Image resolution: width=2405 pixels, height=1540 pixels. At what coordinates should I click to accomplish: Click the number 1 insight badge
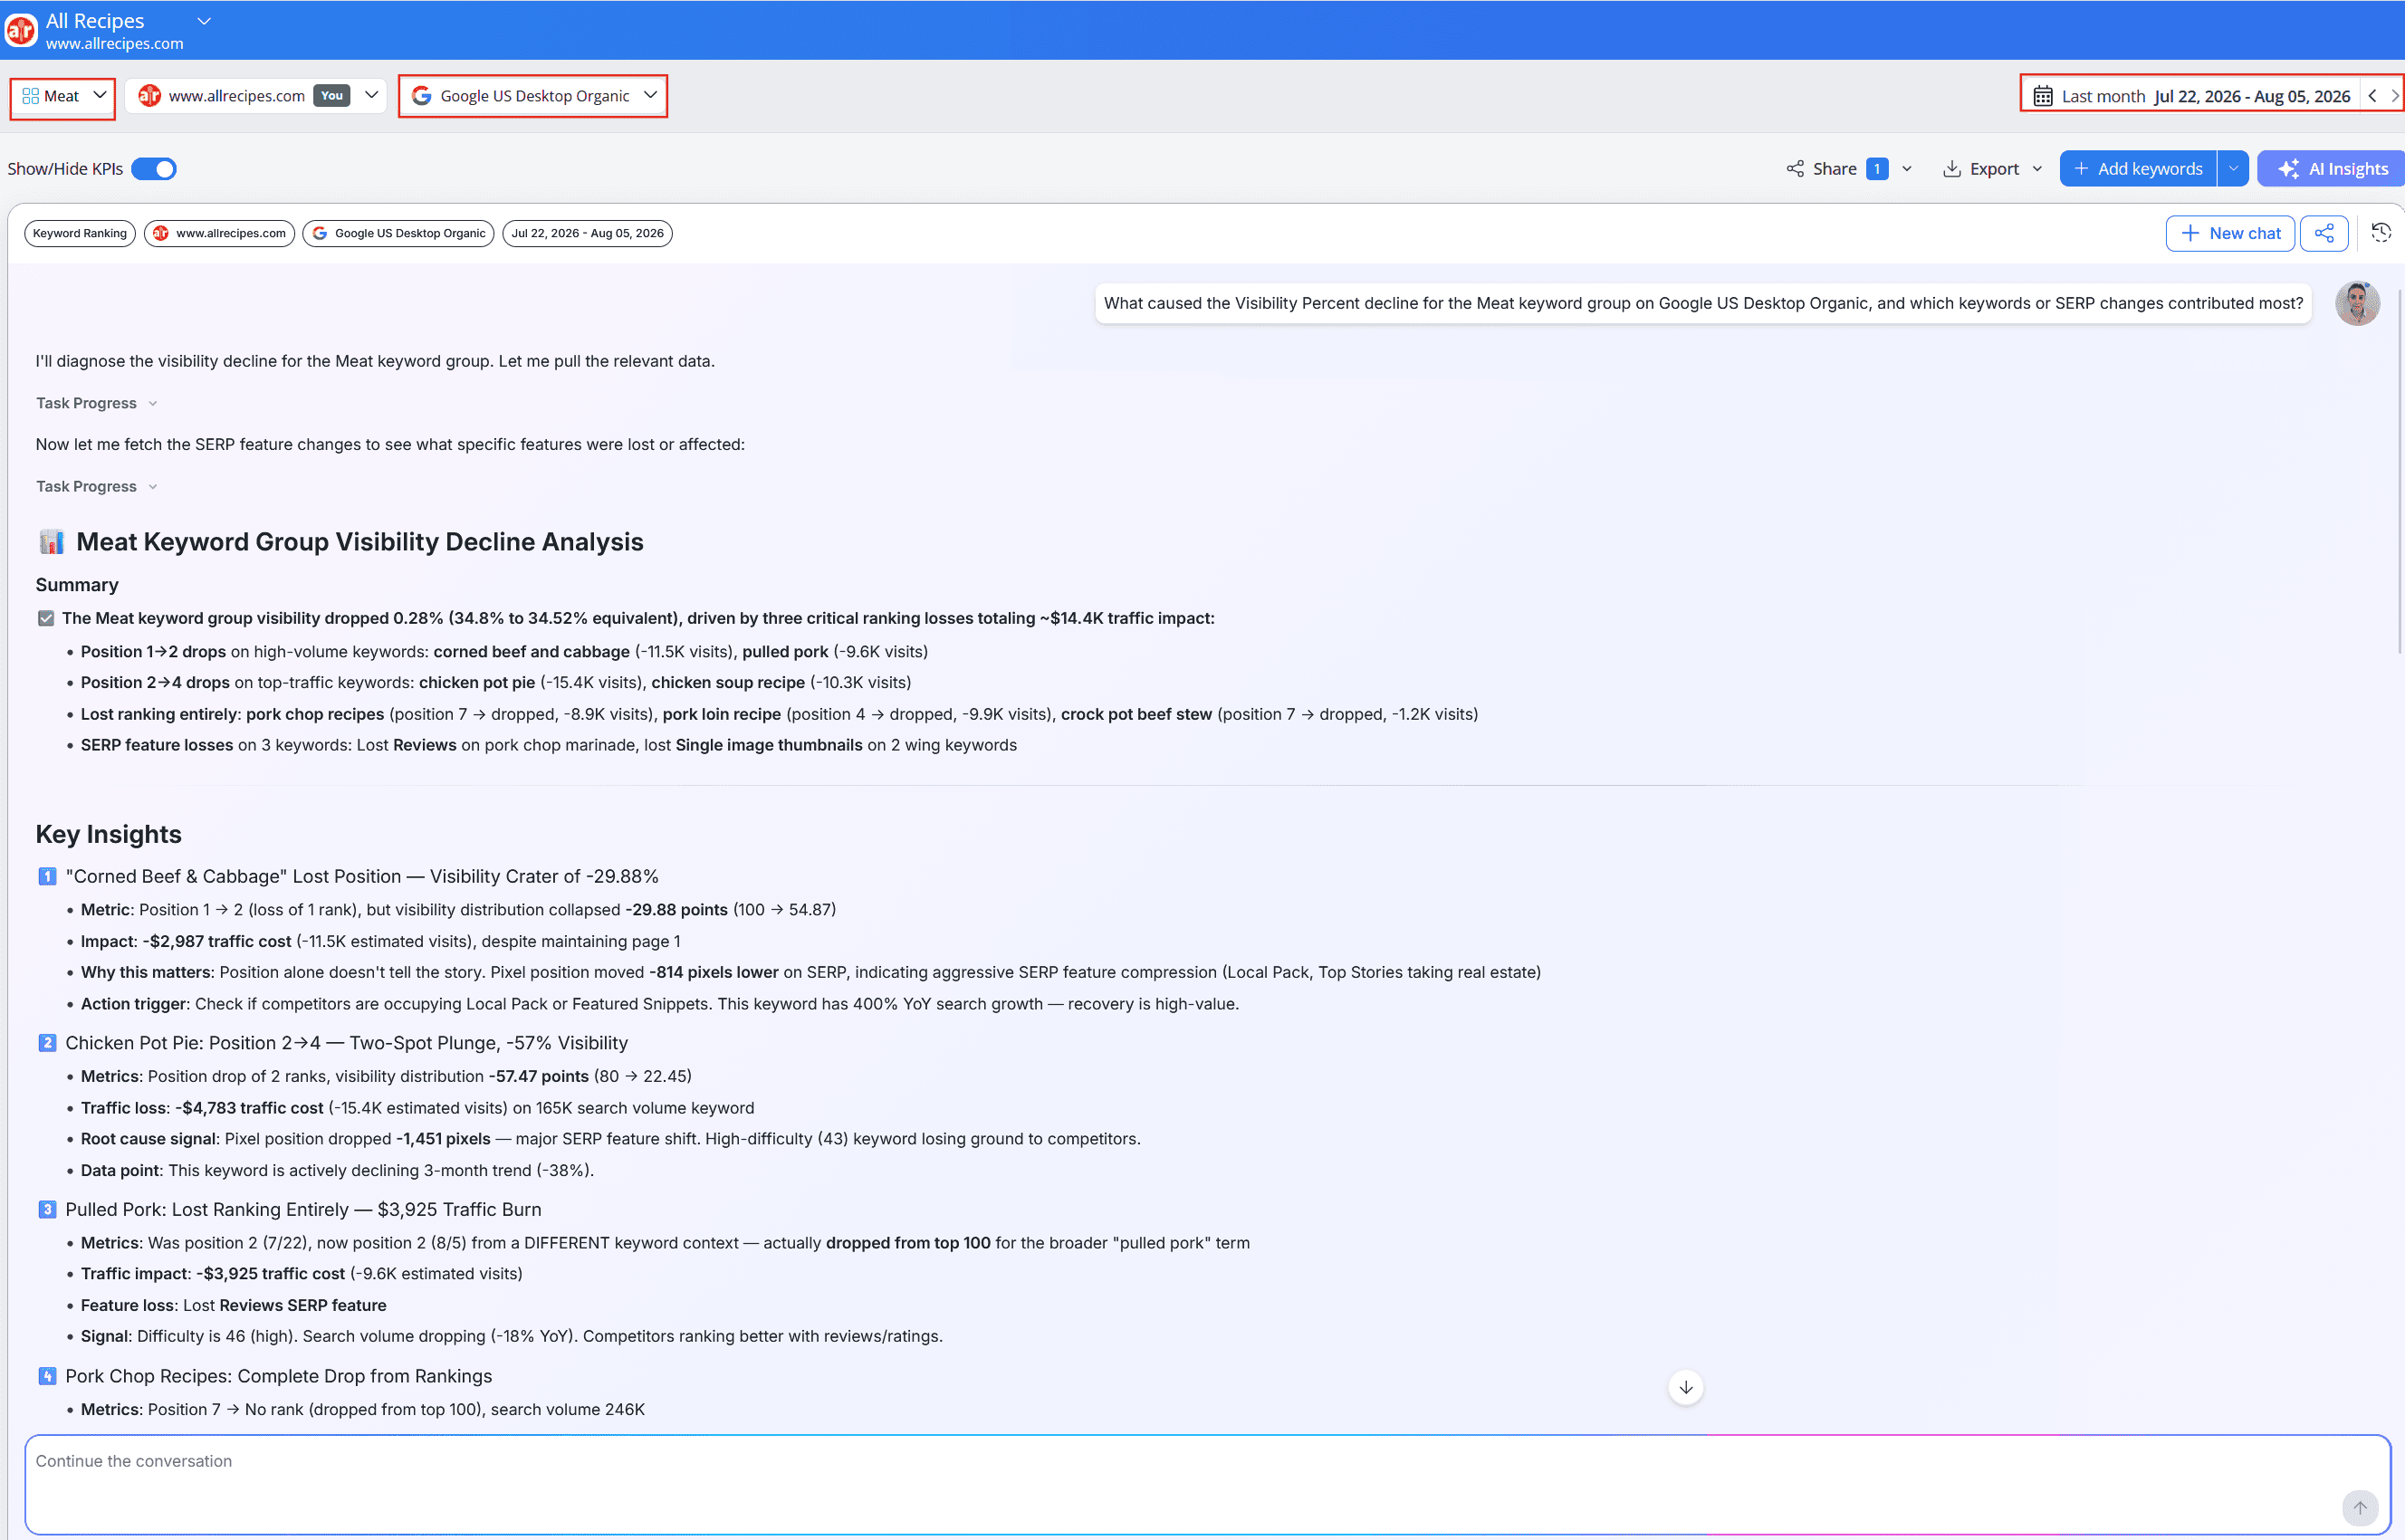47,876
